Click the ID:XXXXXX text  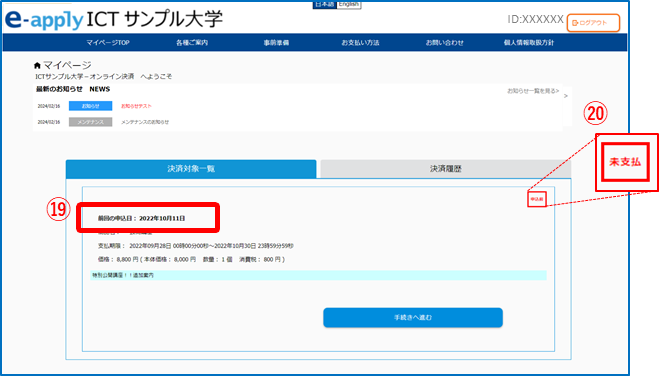tap(535, 19)
